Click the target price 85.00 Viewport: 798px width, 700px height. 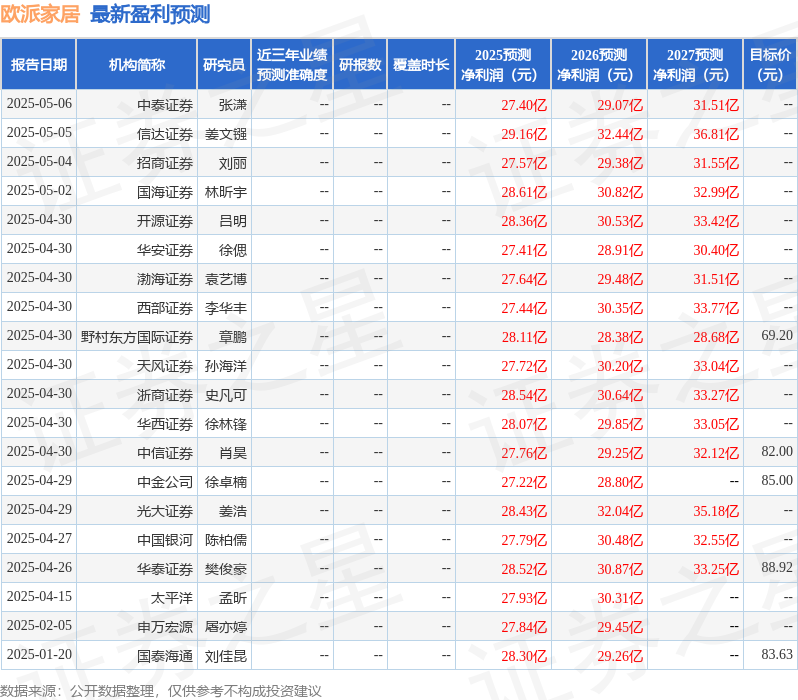[x=777, y=481]
